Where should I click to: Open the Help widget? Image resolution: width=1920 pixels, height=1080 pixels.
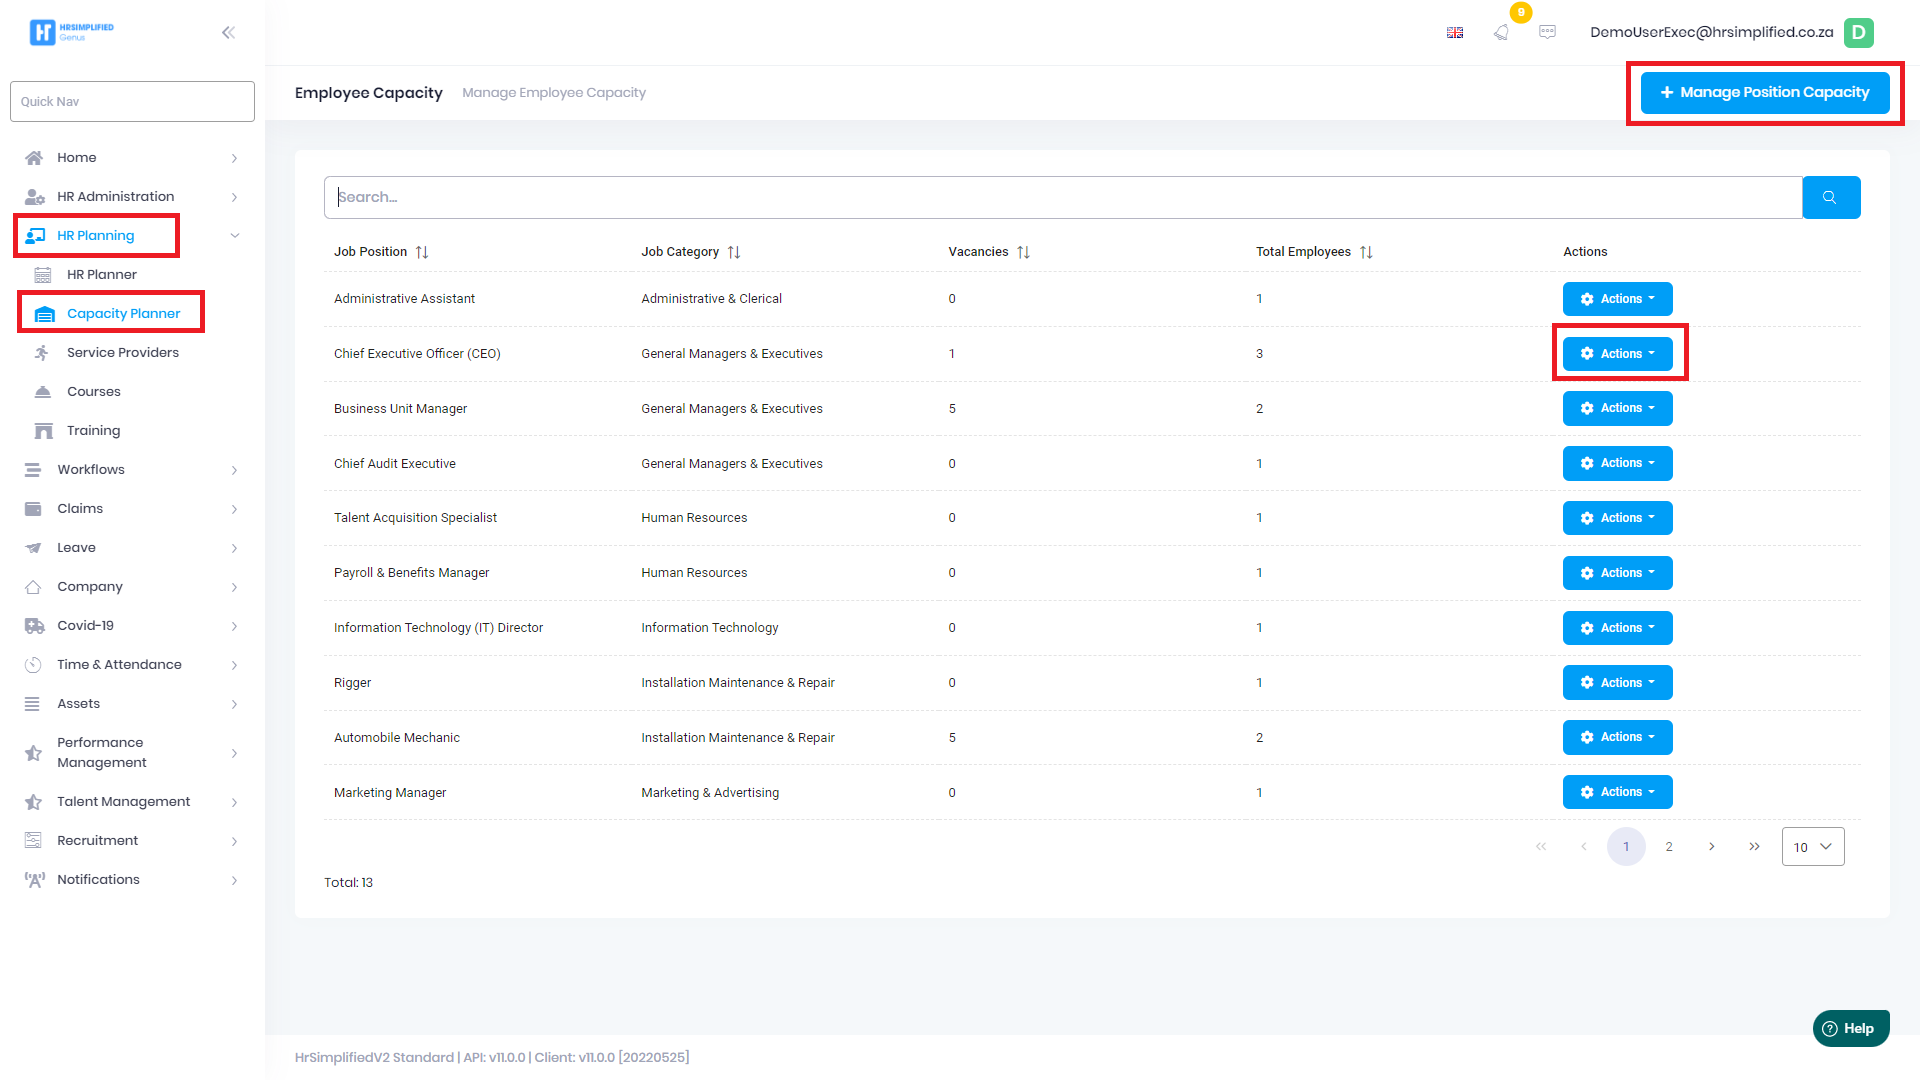point(1850,1028)
